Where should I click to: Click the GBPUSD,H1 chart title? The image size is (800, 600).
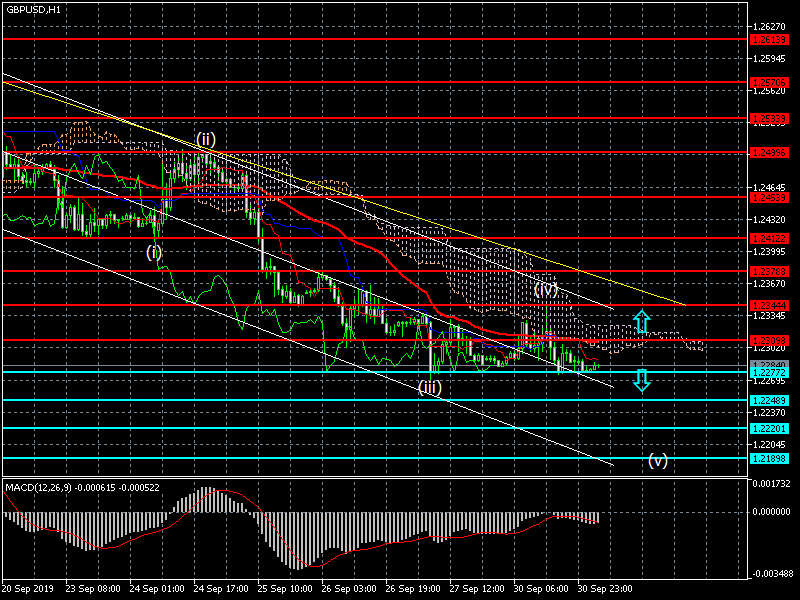(34, 9)
